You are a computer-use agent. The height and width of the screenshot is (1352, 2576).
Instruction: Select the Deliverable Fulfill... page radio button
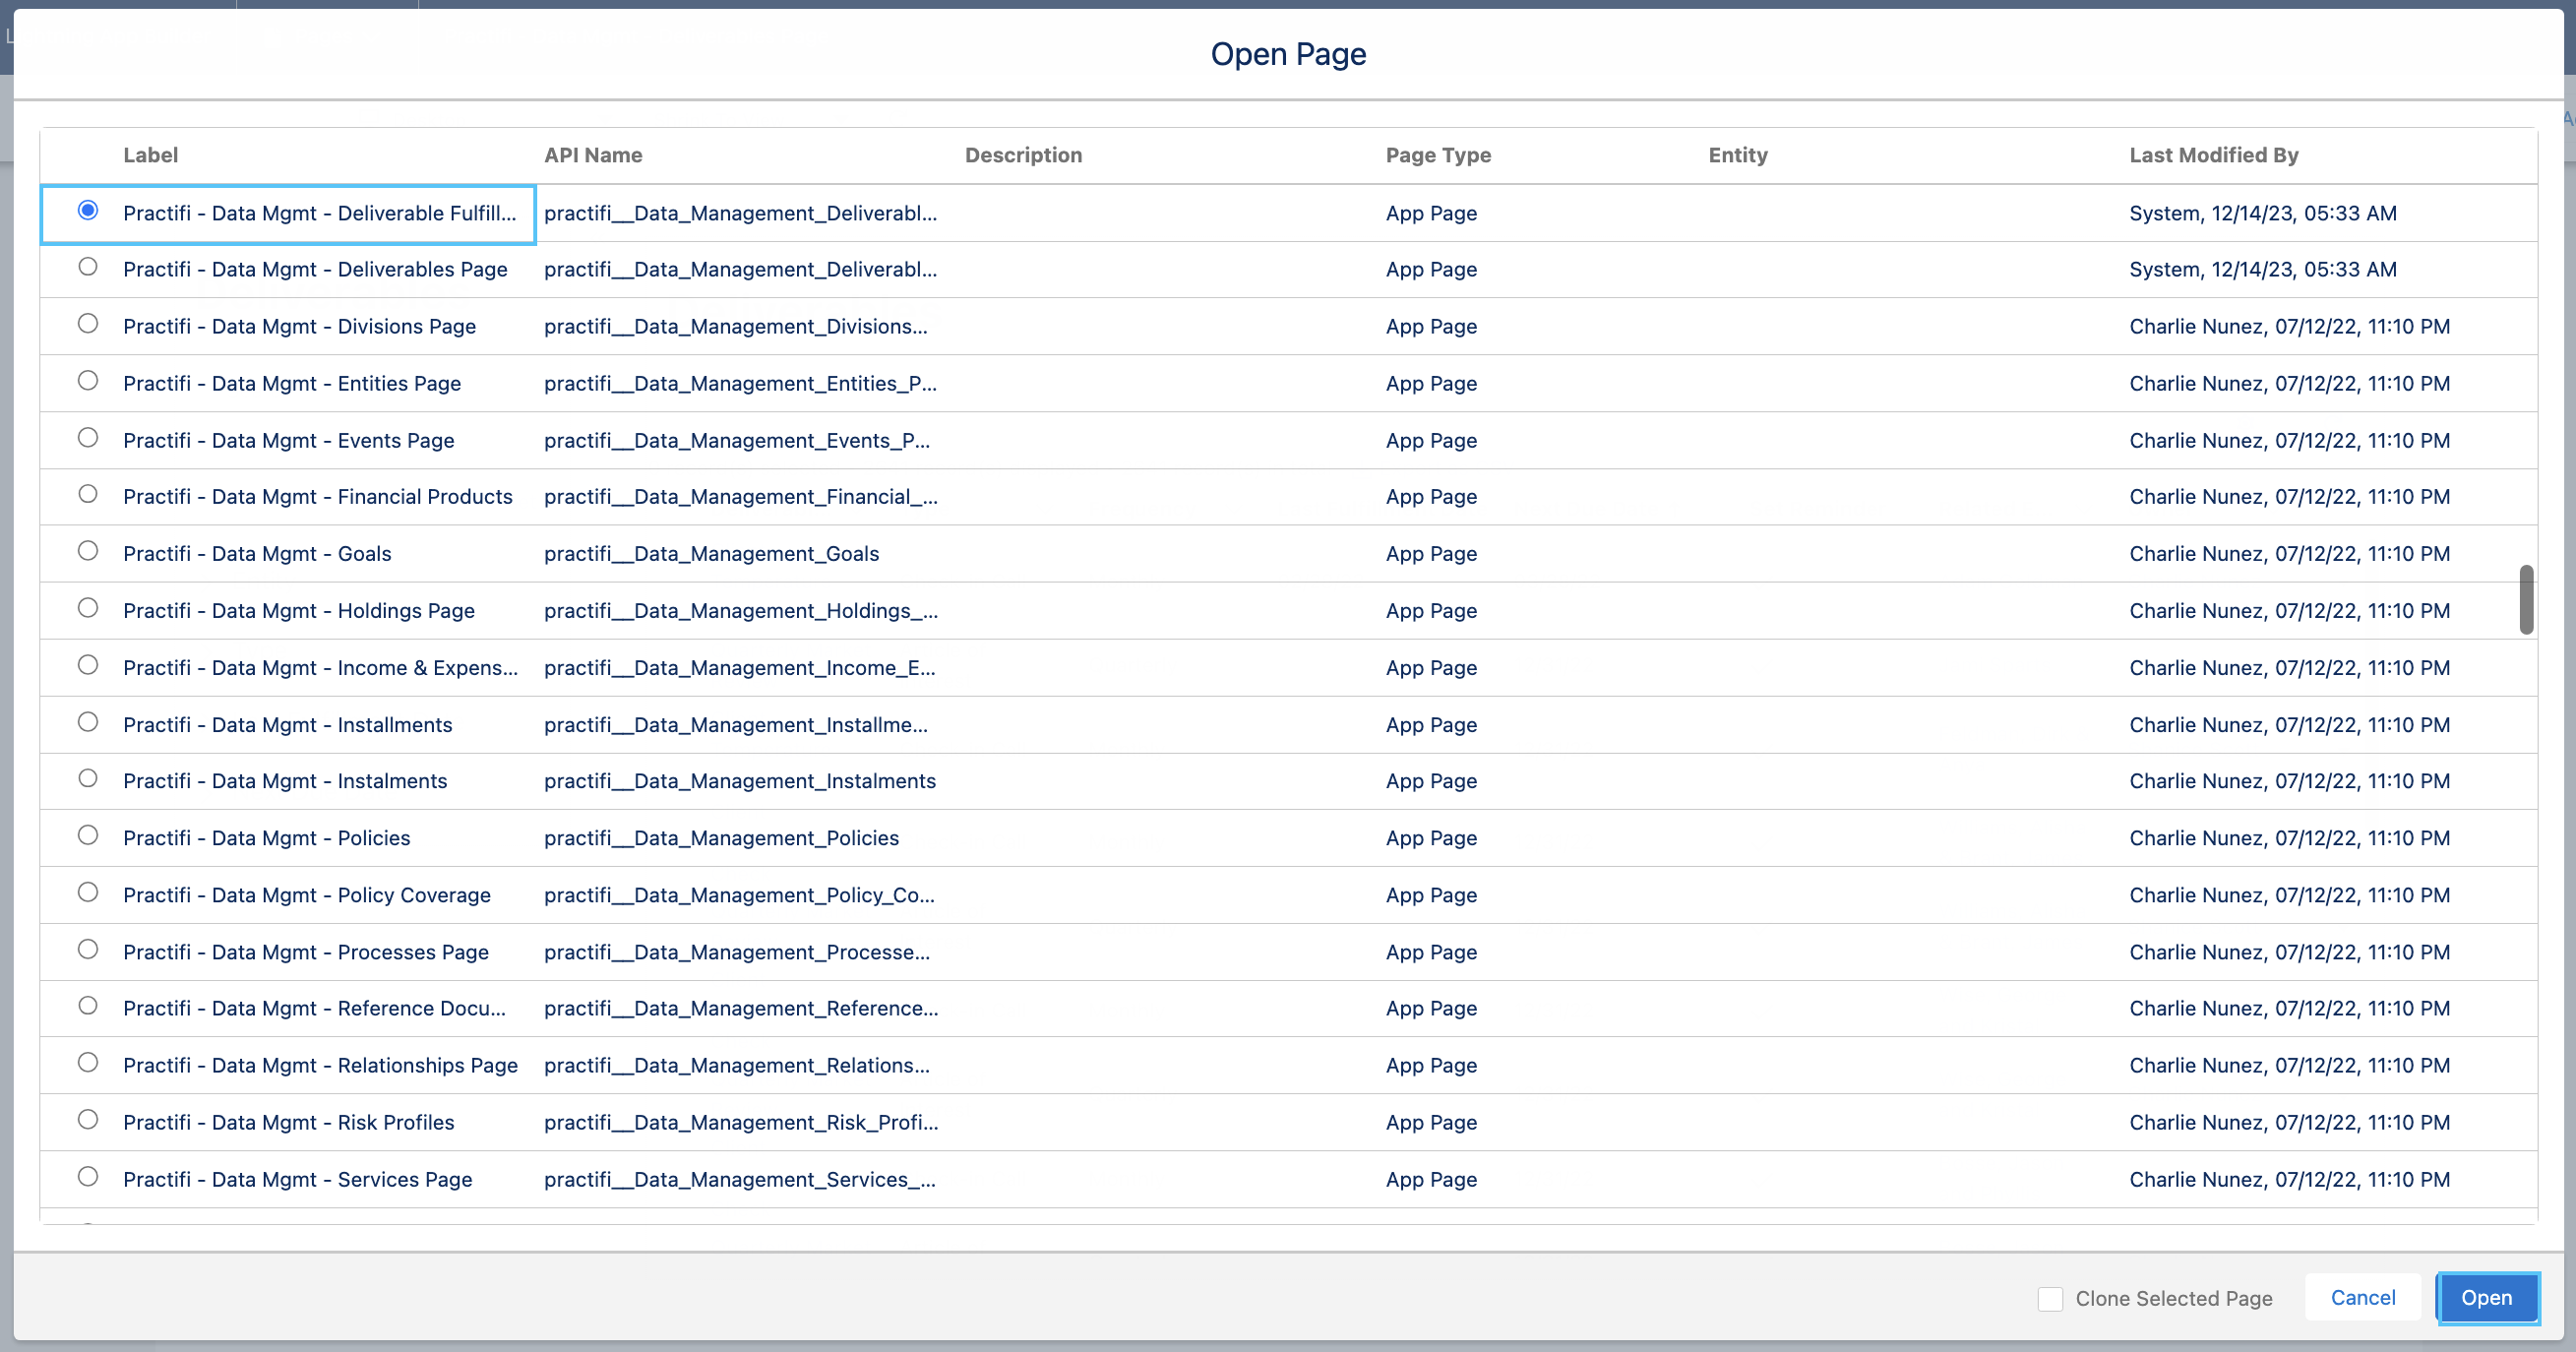pos(88,210)
